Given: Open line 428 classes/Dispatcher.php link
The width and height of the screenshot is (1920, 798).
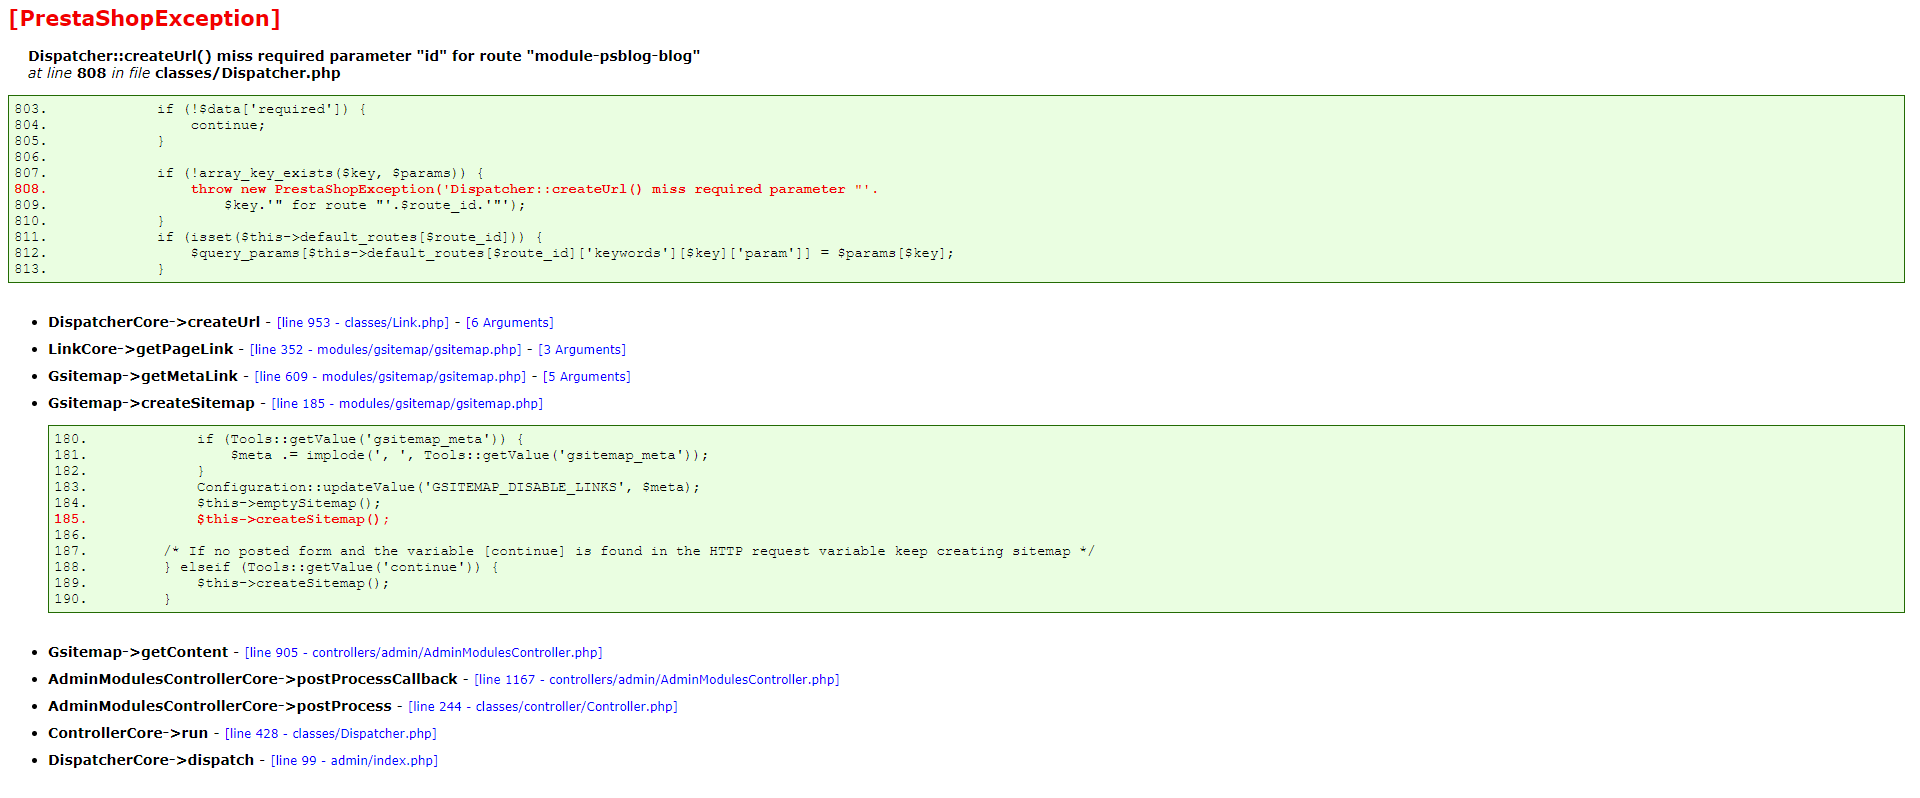Looking at the screenshot, I should coord(331,734).
